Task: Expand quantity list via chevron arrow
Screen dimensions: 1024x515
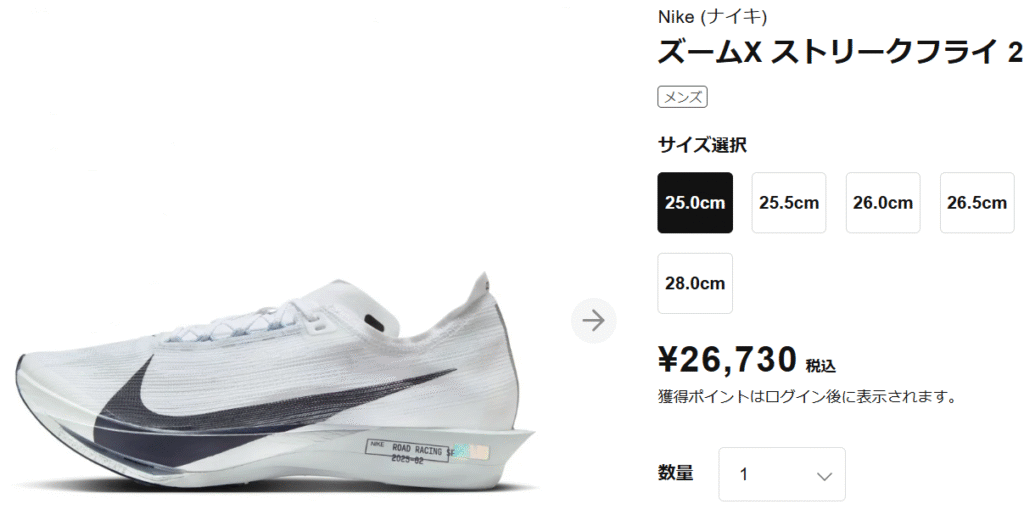Action: [825, 476]
